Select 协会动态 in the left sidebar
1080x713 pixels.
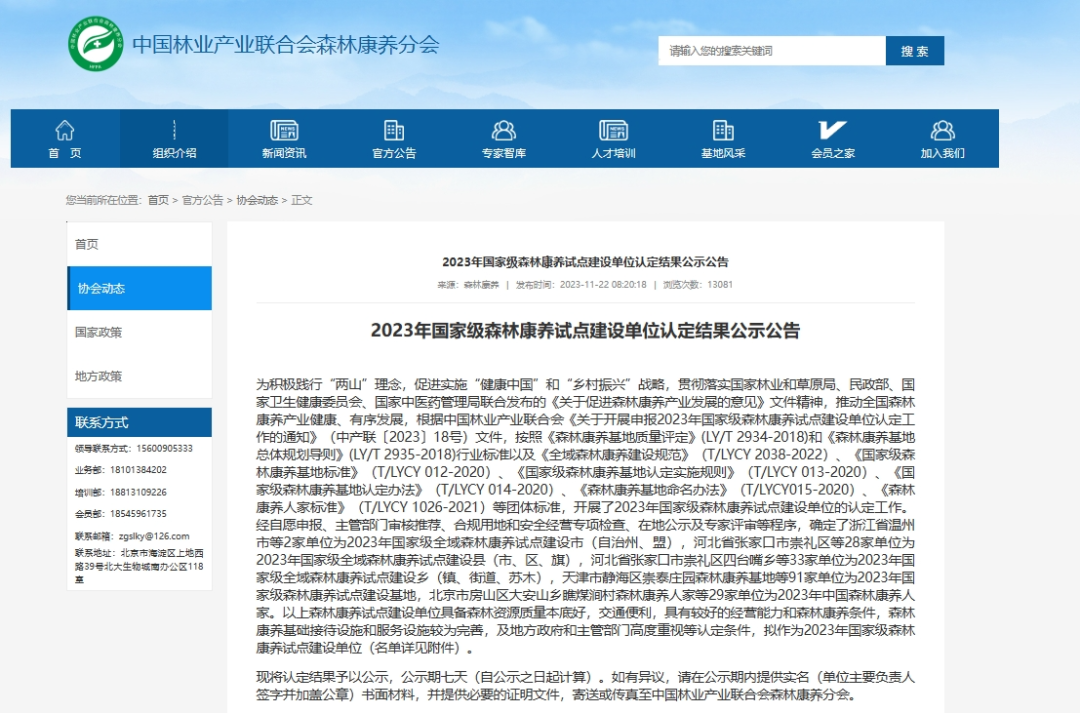[x=139, y=288]
